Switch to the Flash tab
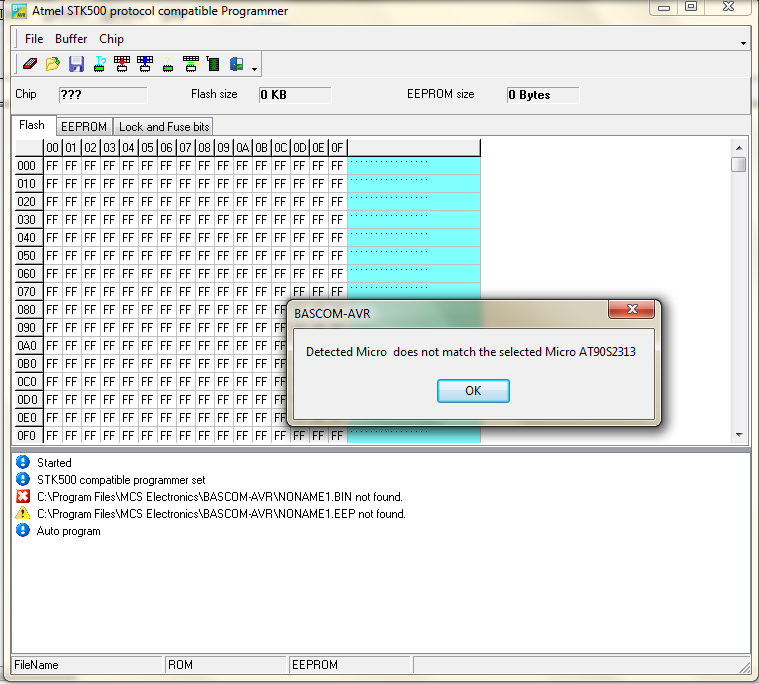 pos(32,125)
